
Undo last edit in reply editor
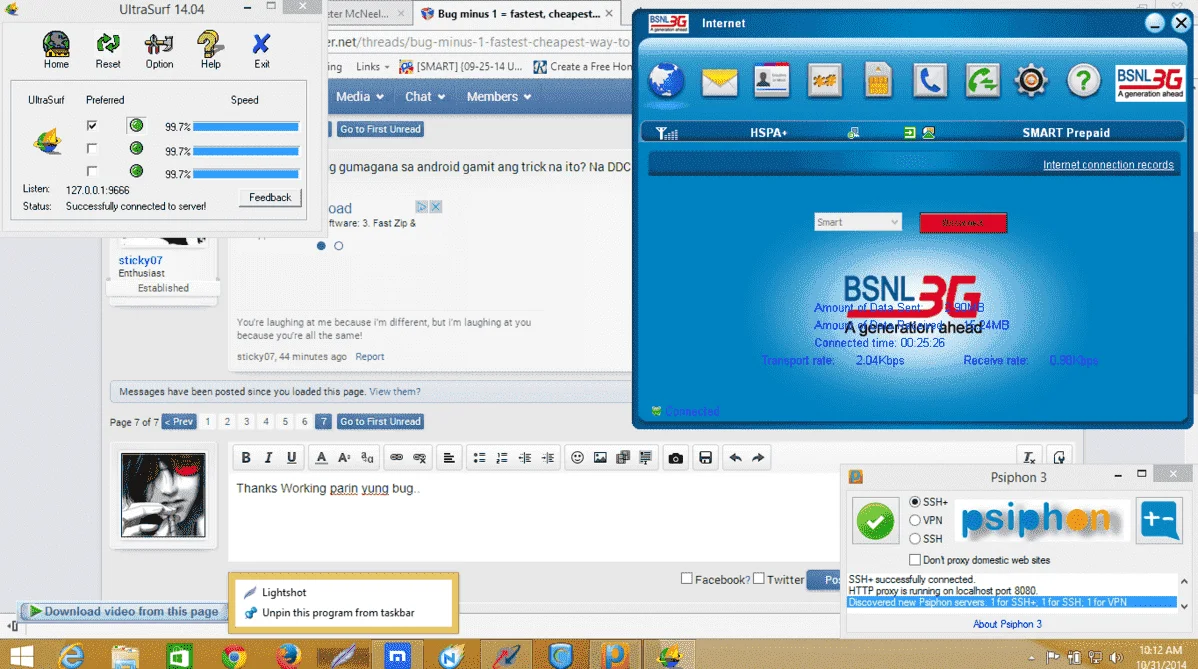735,457
